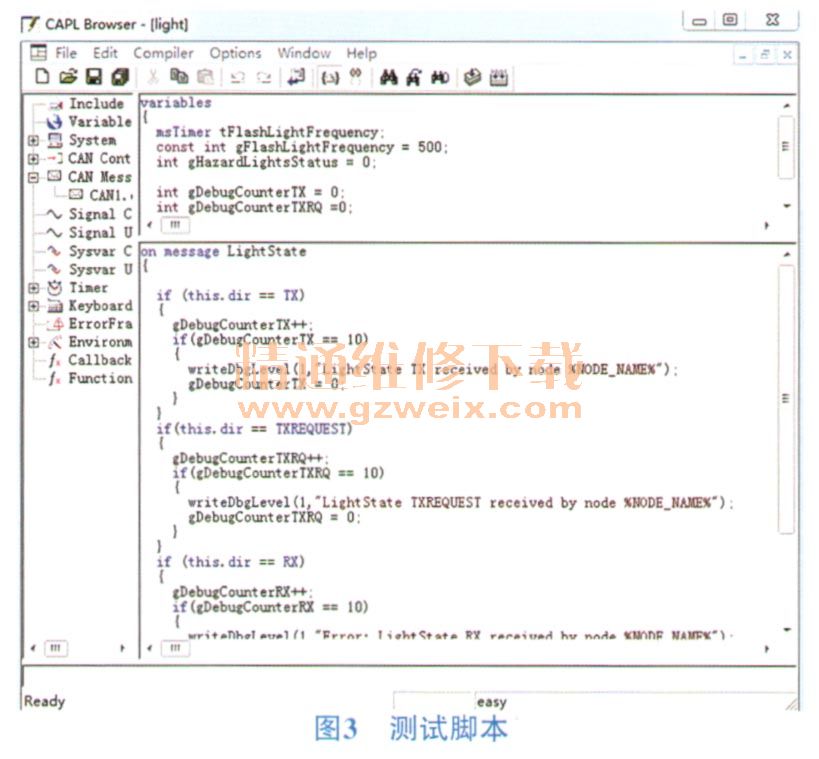Image resolution: width=819 pixels, height=759 pixels.
Task: Click the New file icon
Action: (42, 77)
